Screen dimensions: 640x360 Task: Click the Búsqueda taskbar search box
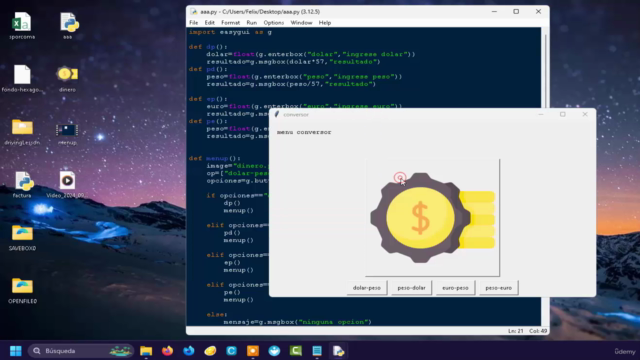coord(81,351)
